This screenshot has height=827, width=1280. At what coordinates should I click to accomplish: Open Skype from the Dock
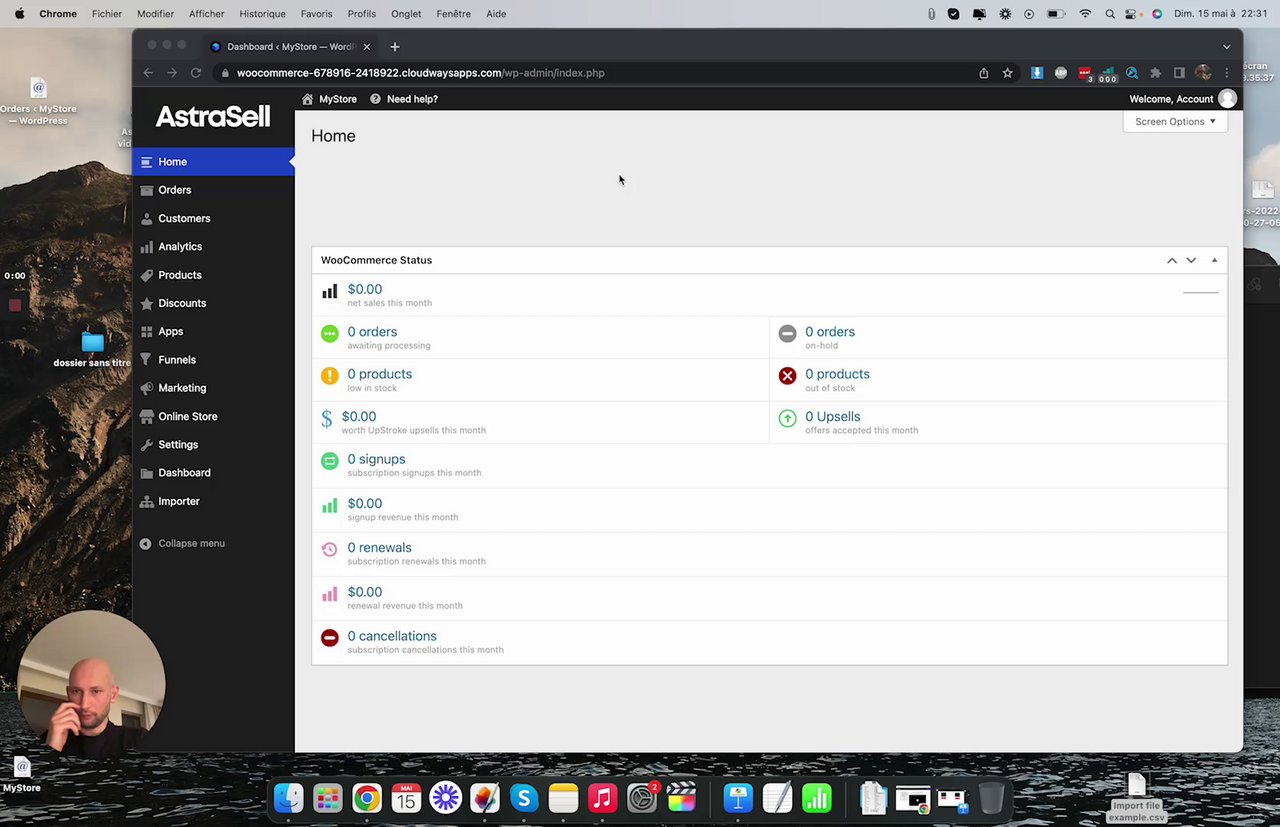pyautogui.click(x=524, y=798)
